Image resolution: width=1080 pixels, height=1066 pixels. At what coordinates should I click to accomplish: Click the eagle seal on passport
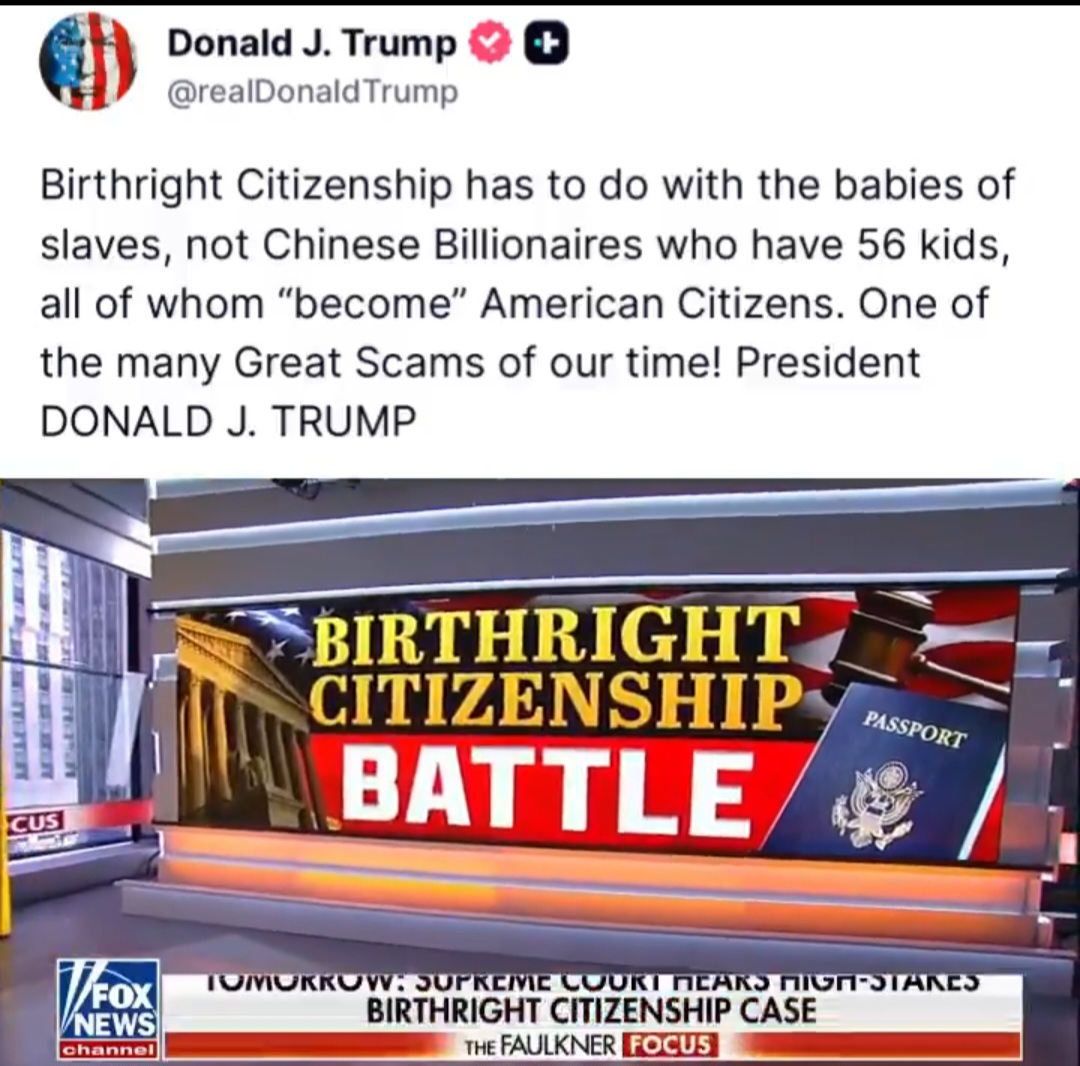[877, 806]
